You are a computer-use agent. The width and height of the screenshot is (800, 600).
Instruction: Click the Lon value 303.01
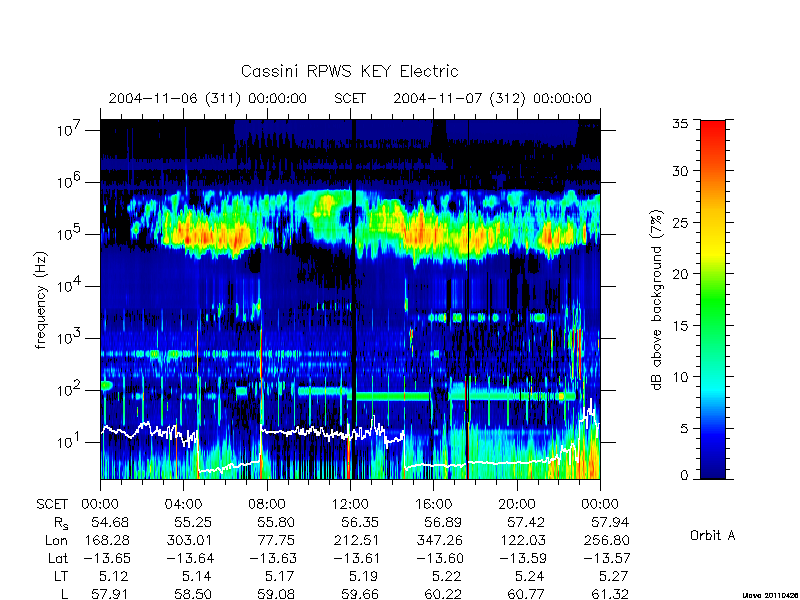point(189,540)
